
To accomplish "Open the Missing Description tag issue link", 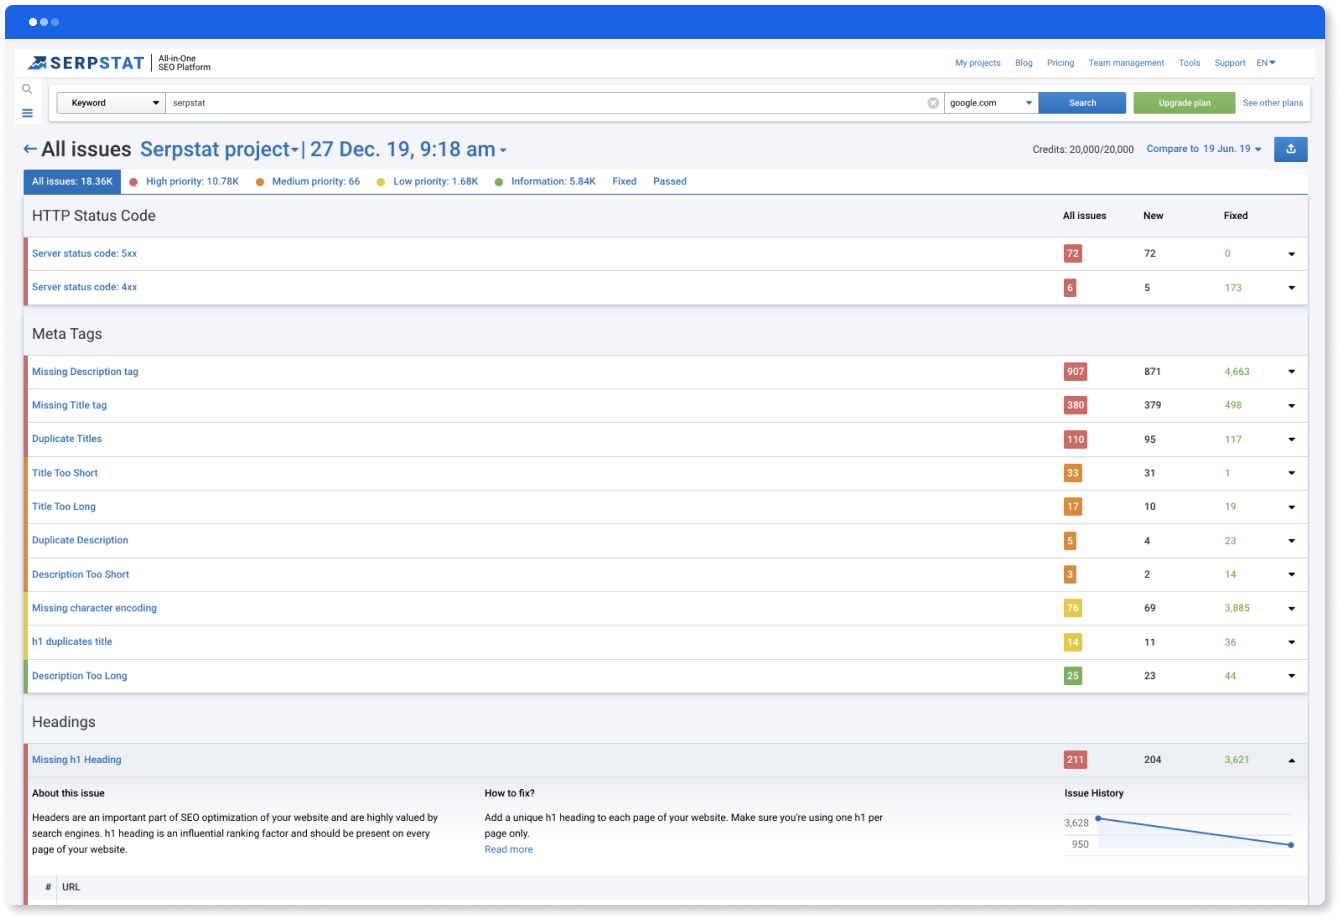I will 85,372.
